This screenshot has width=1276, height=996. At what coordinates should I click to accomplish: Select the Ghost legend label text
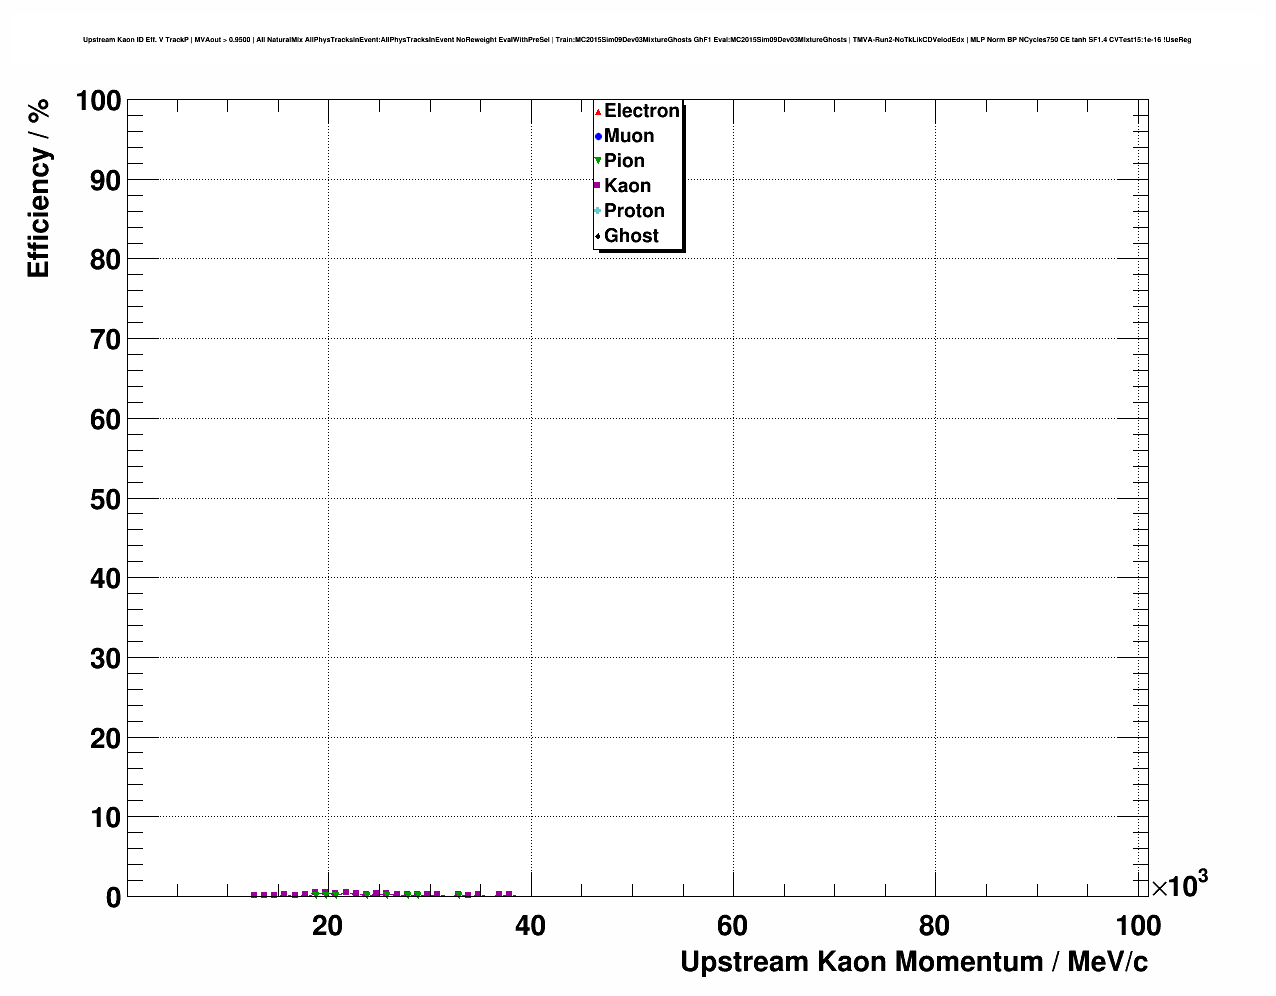point(631,236)
